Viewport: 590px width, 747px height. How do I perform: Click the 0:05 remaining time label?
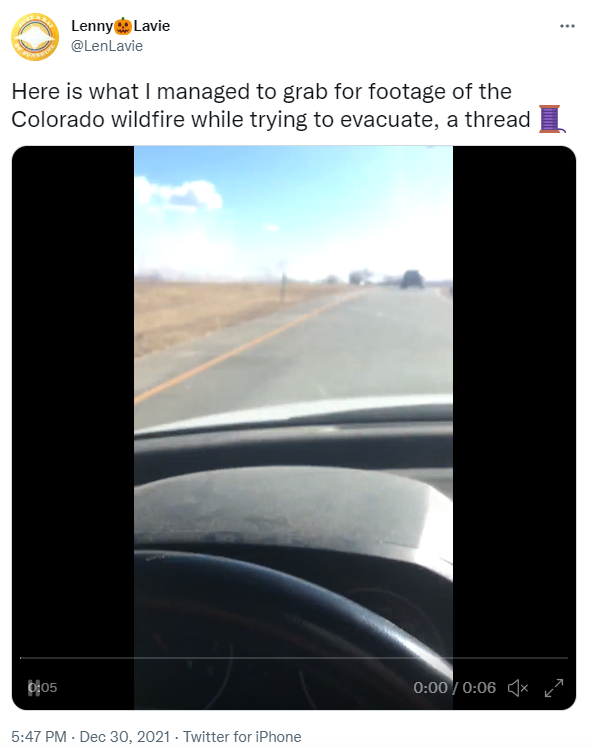43,687
